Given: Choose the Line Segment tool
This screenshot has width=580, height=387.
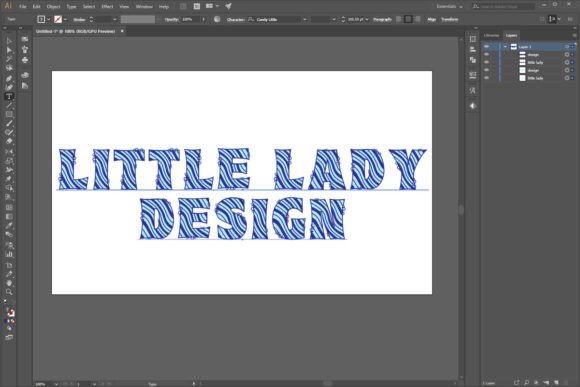Looking at the screenshot, I should click(9, 105).
